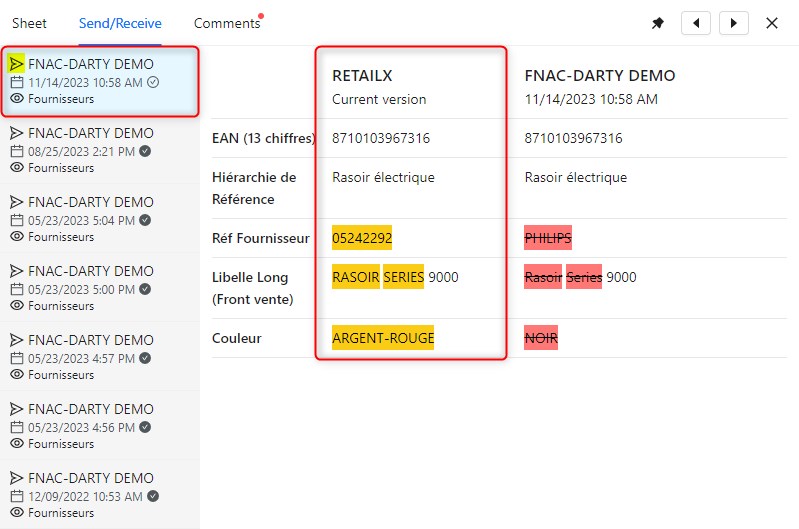Click the red struck-through PHILIPS value
Image resolution: width=799 pixels, height=529 pixels.
548,238
